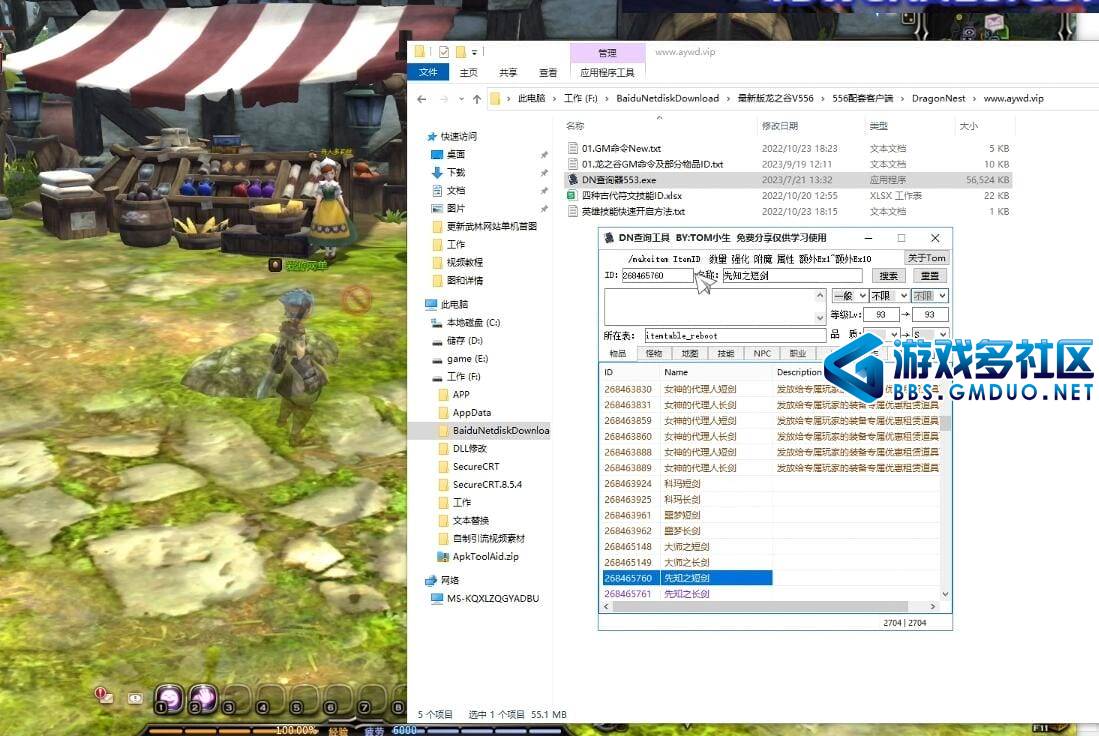Open the game (E:) drive in the sidebar

point(467,359)
